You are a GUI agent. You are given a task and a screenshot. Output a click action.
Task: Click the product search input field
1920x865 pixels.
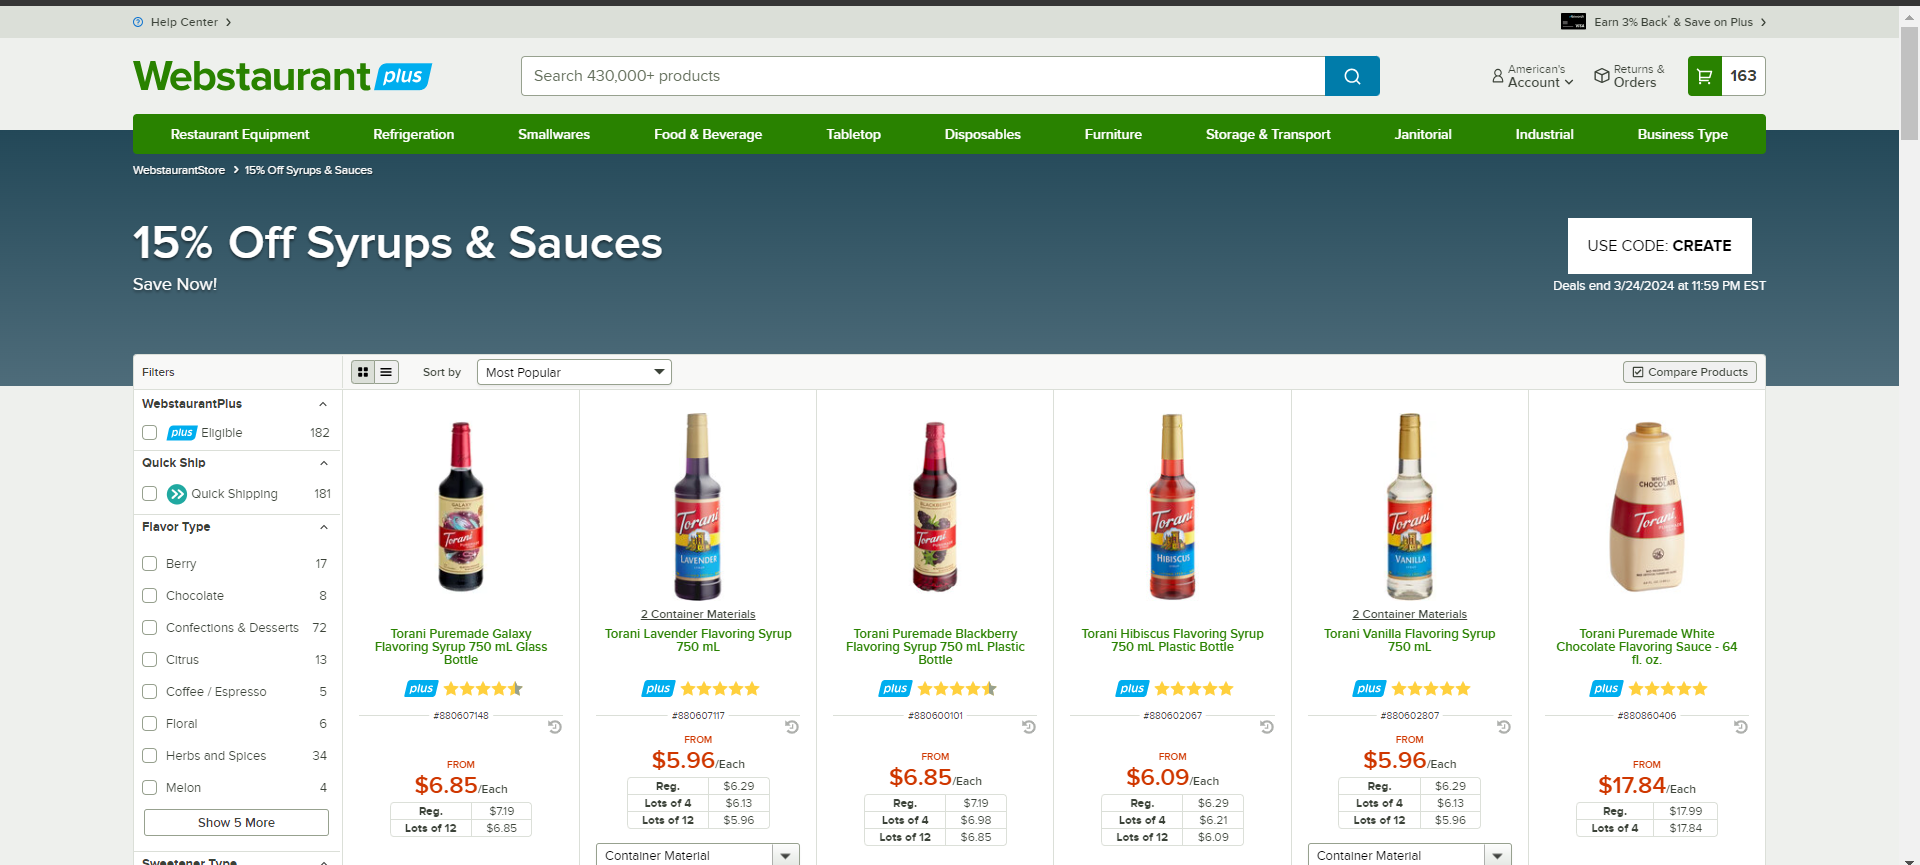pyautogui.click(x=923, y=76)
